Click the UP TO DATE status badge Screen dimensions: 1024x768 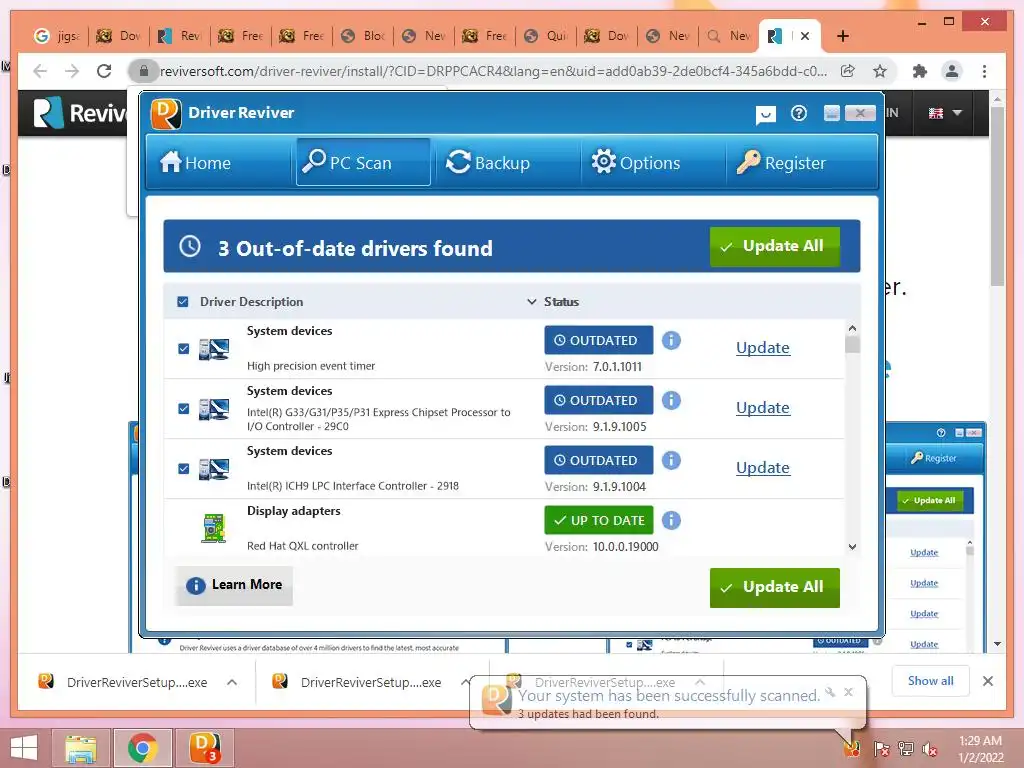[599, 520]
